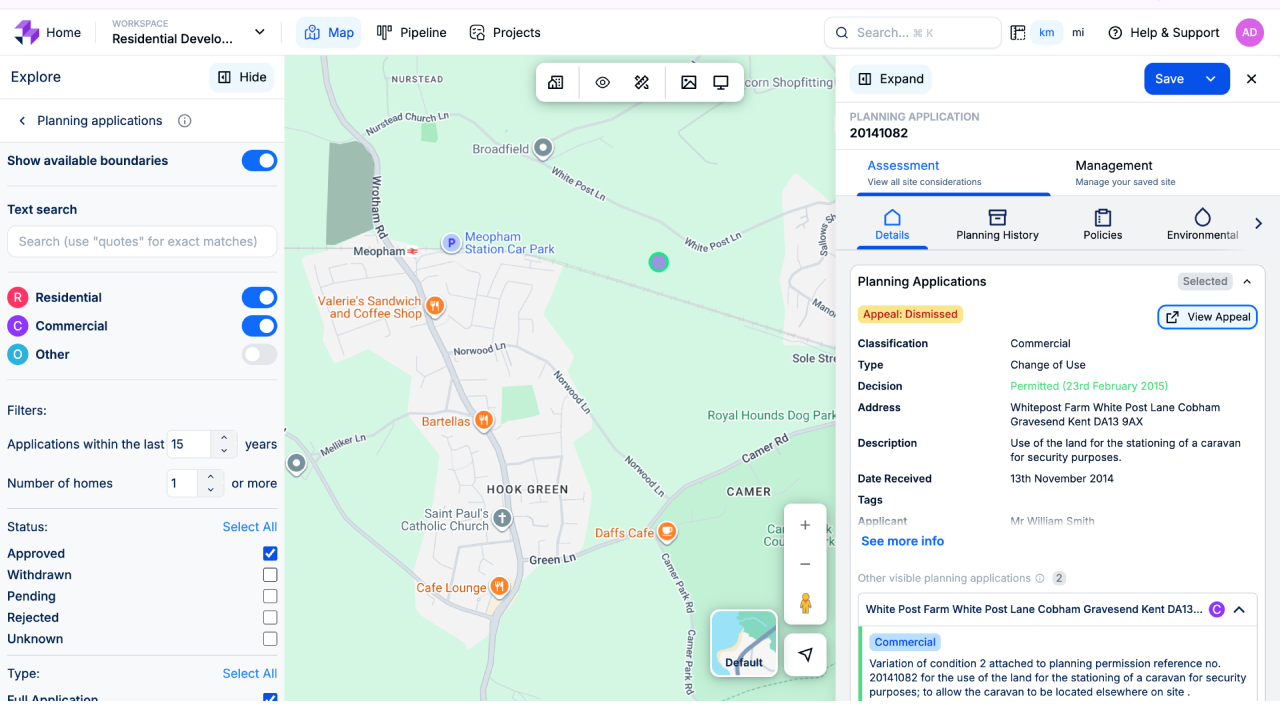Open the Environmental tab
This screenshot has height=720, width=1280.
[1202, 225]
